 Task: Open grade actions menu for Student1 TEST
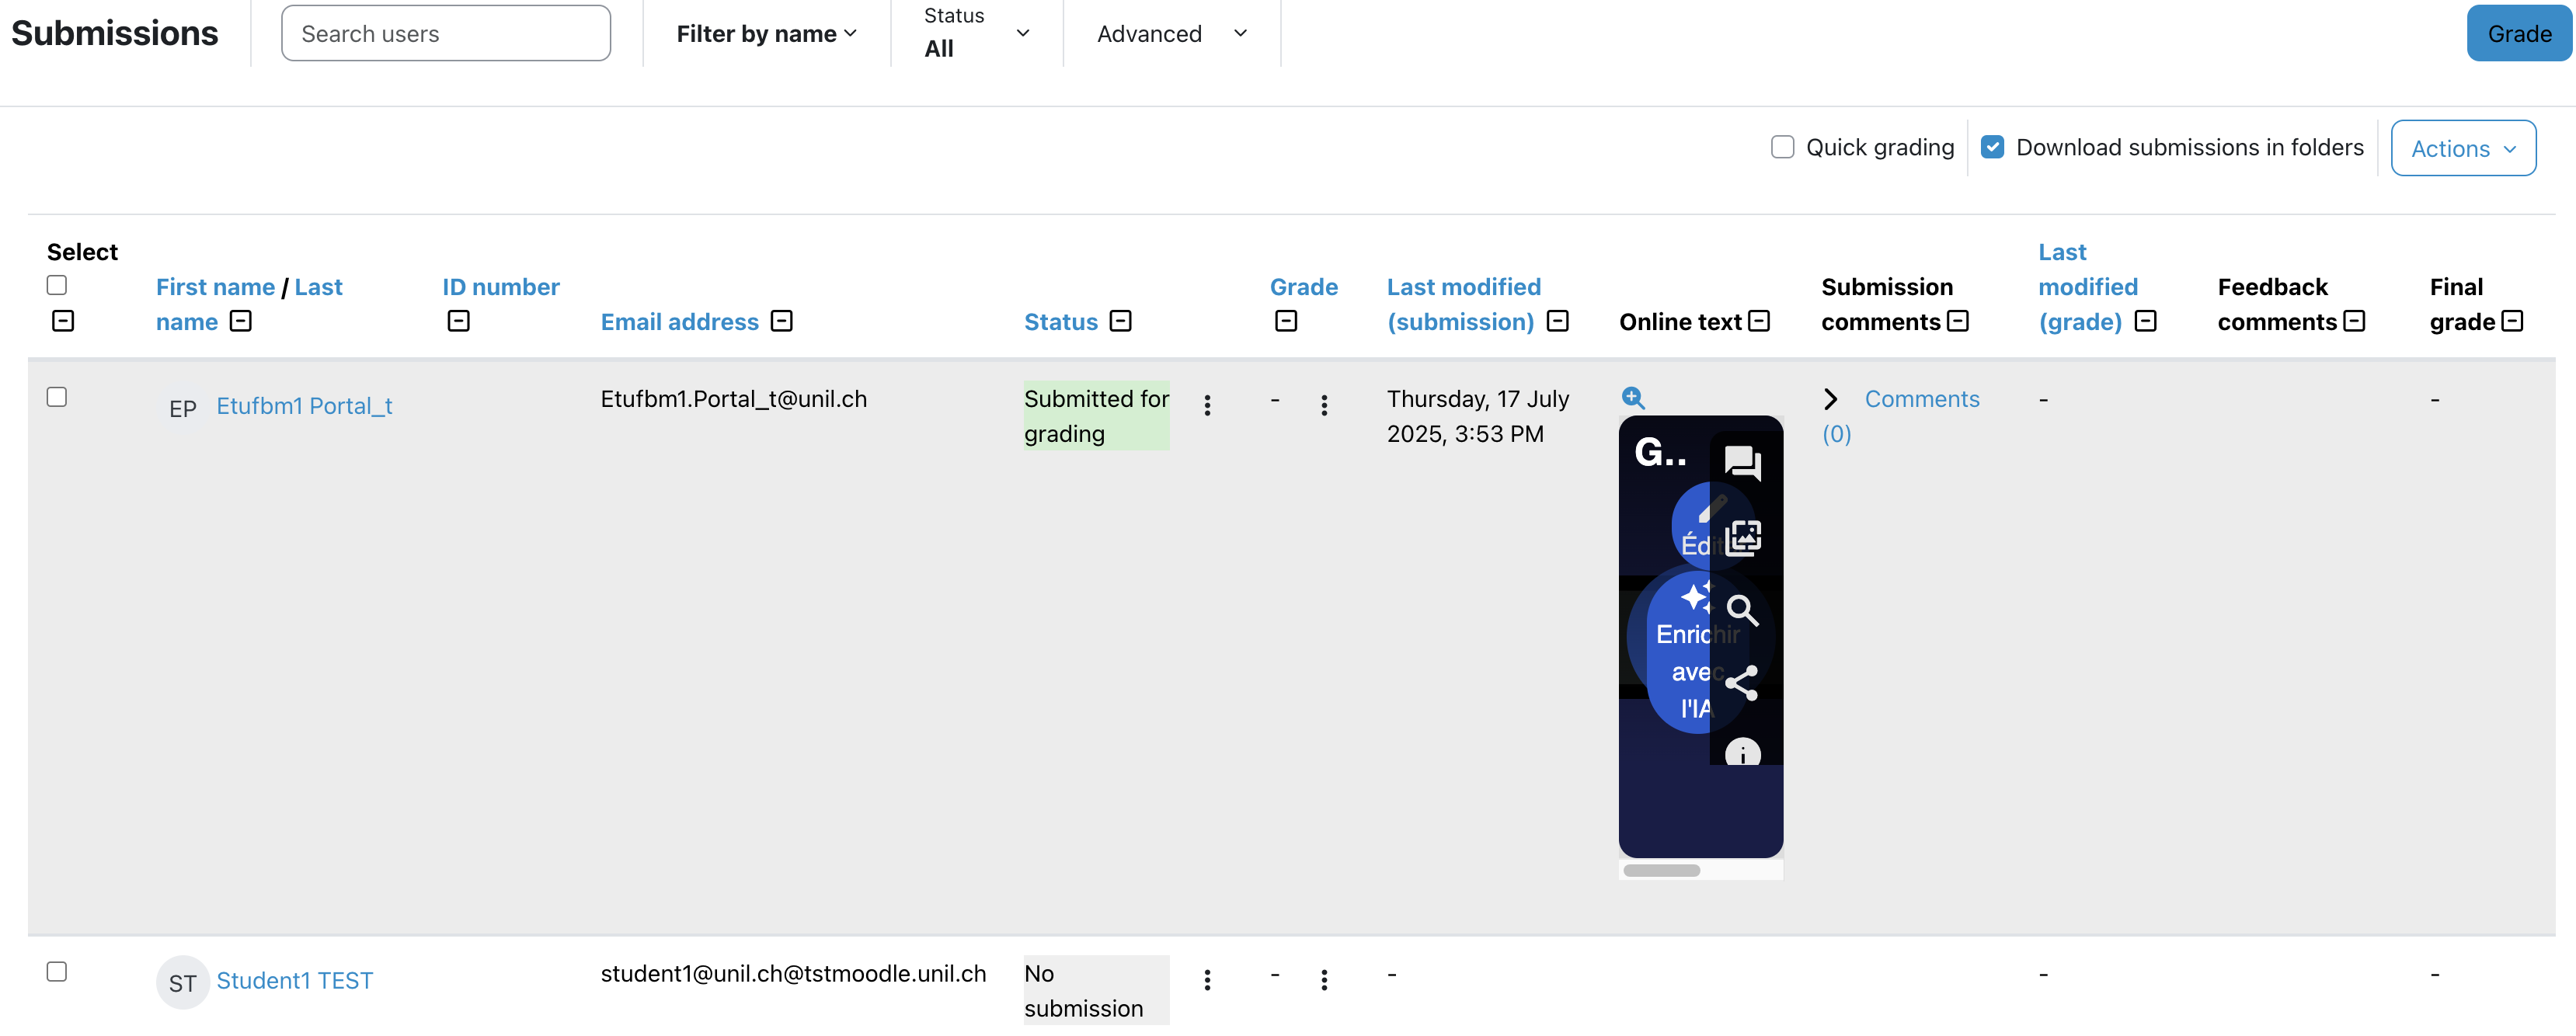[1324, 980]
